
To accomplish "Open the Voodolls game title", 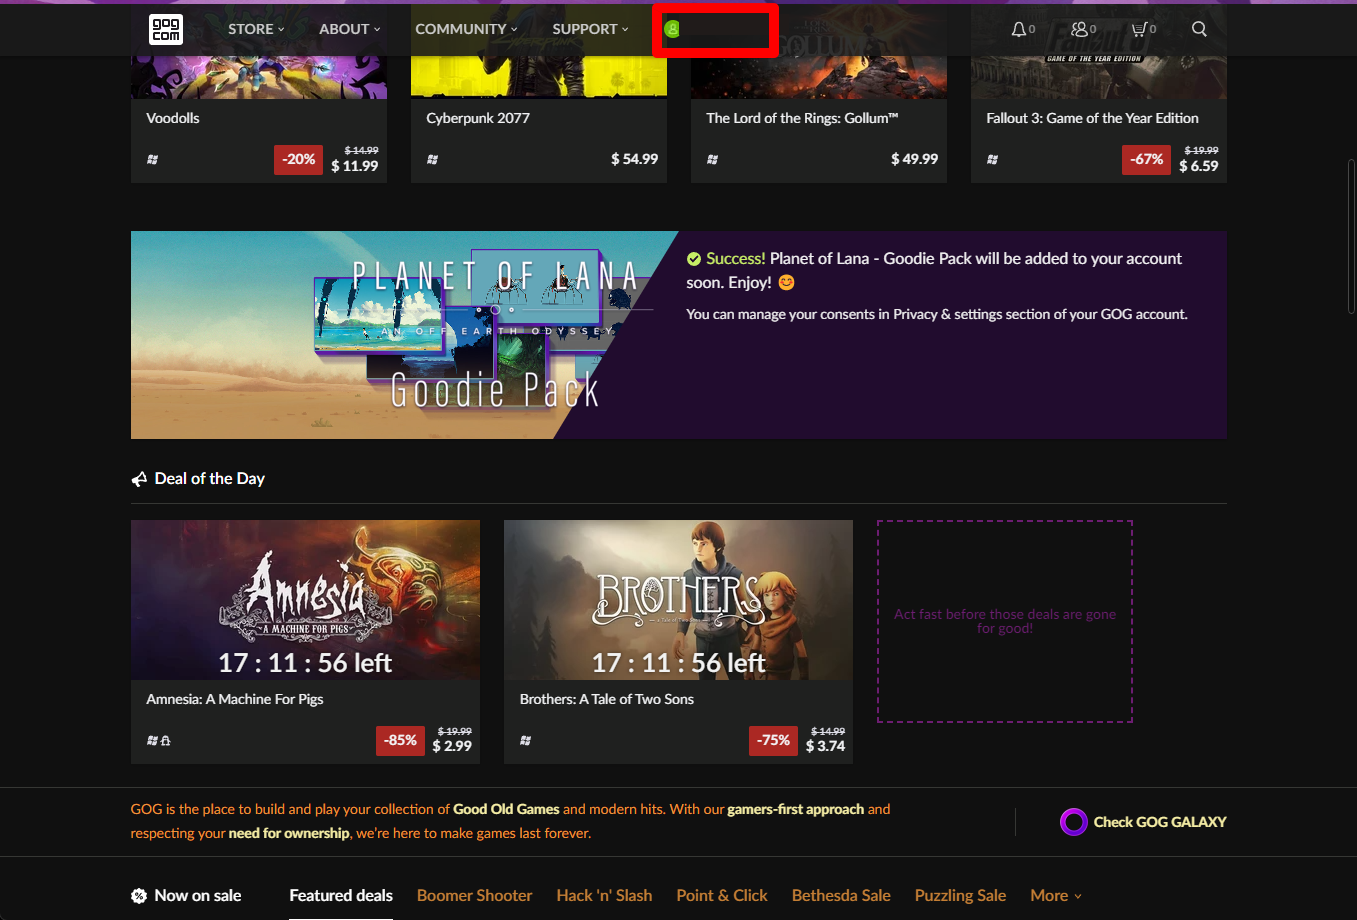I will click(173, 118).
